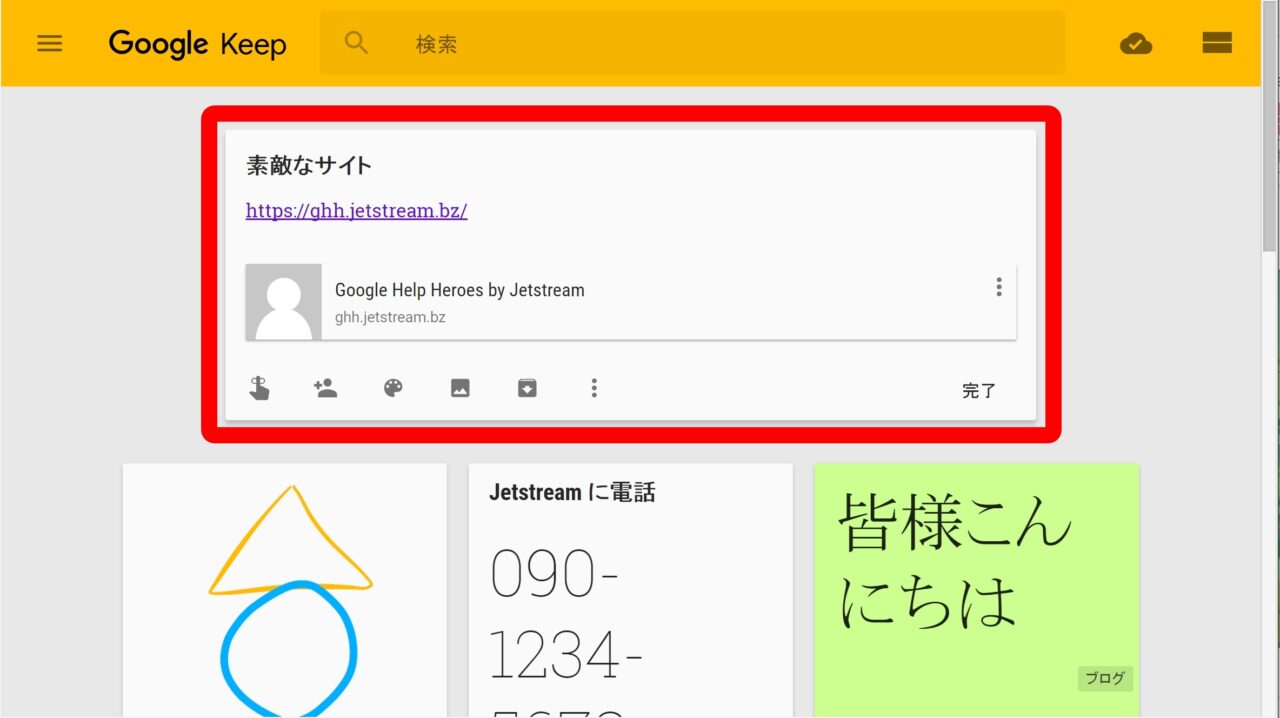Viewport: 1280px width, 718px height.
Task: Open the drawing note with triangle and circle
Action: click(x=285, y=590)
